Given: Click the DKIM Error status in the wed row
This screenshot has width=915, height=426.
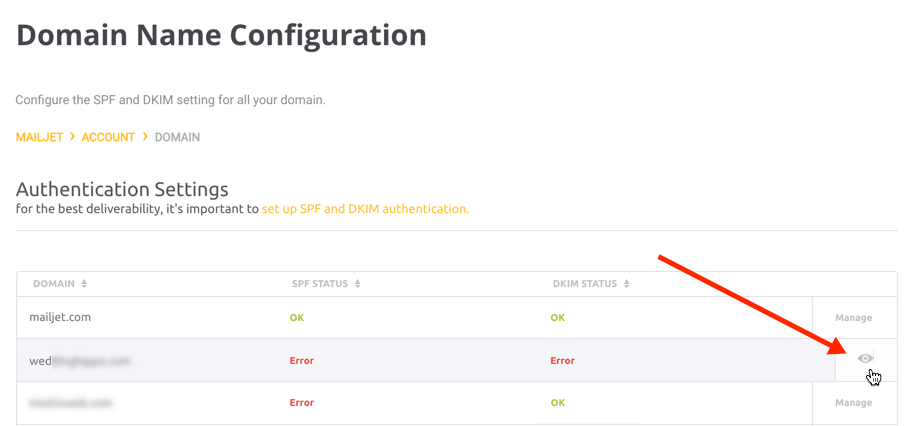Looking at the screenshot, I should click(563, 361).
